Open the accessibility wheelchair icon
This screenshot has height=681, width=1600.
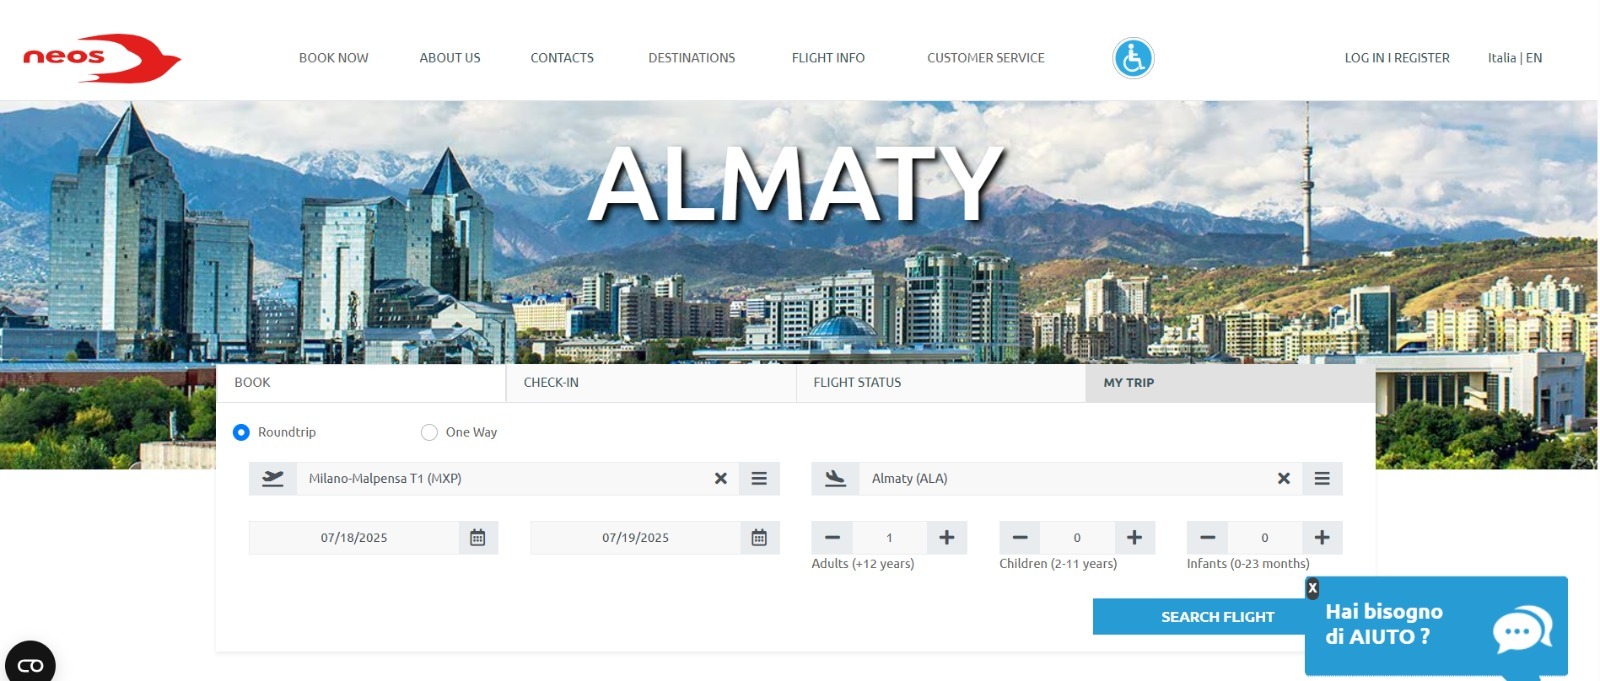(1133, 58)
